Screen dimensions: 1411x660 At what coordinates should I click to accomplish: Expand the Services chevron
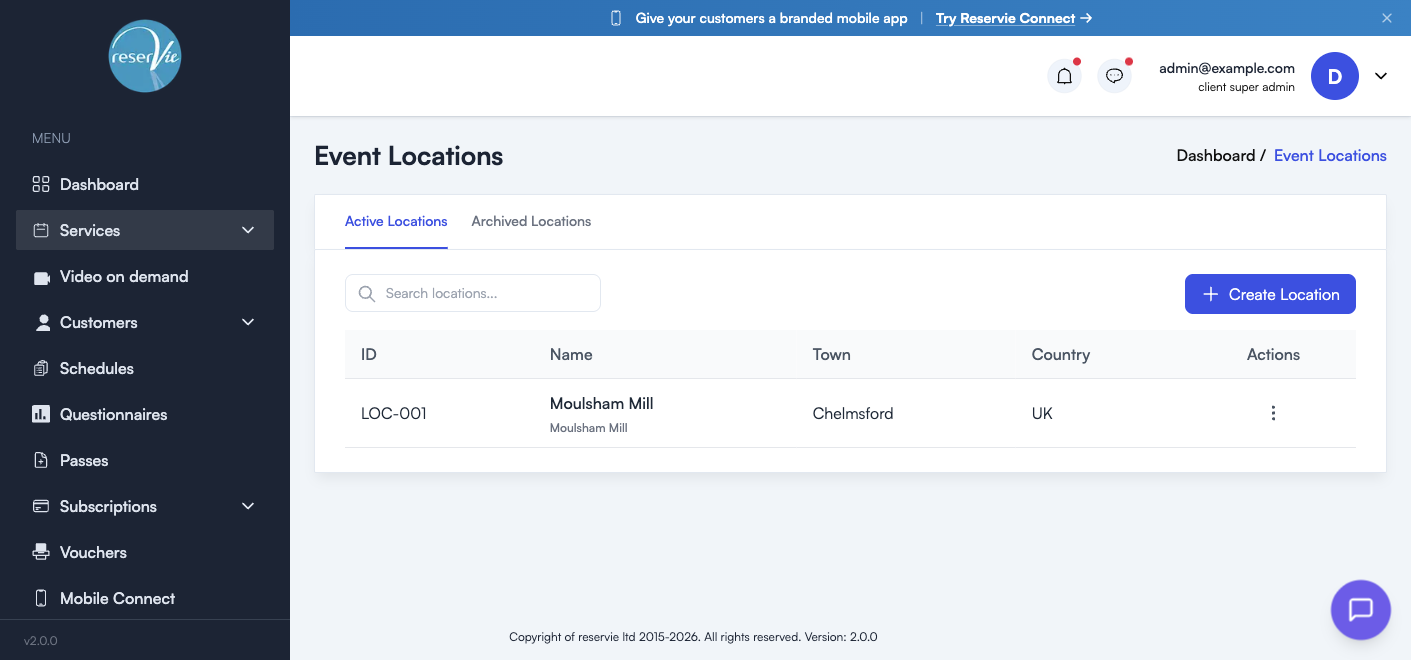click(248, 230)
